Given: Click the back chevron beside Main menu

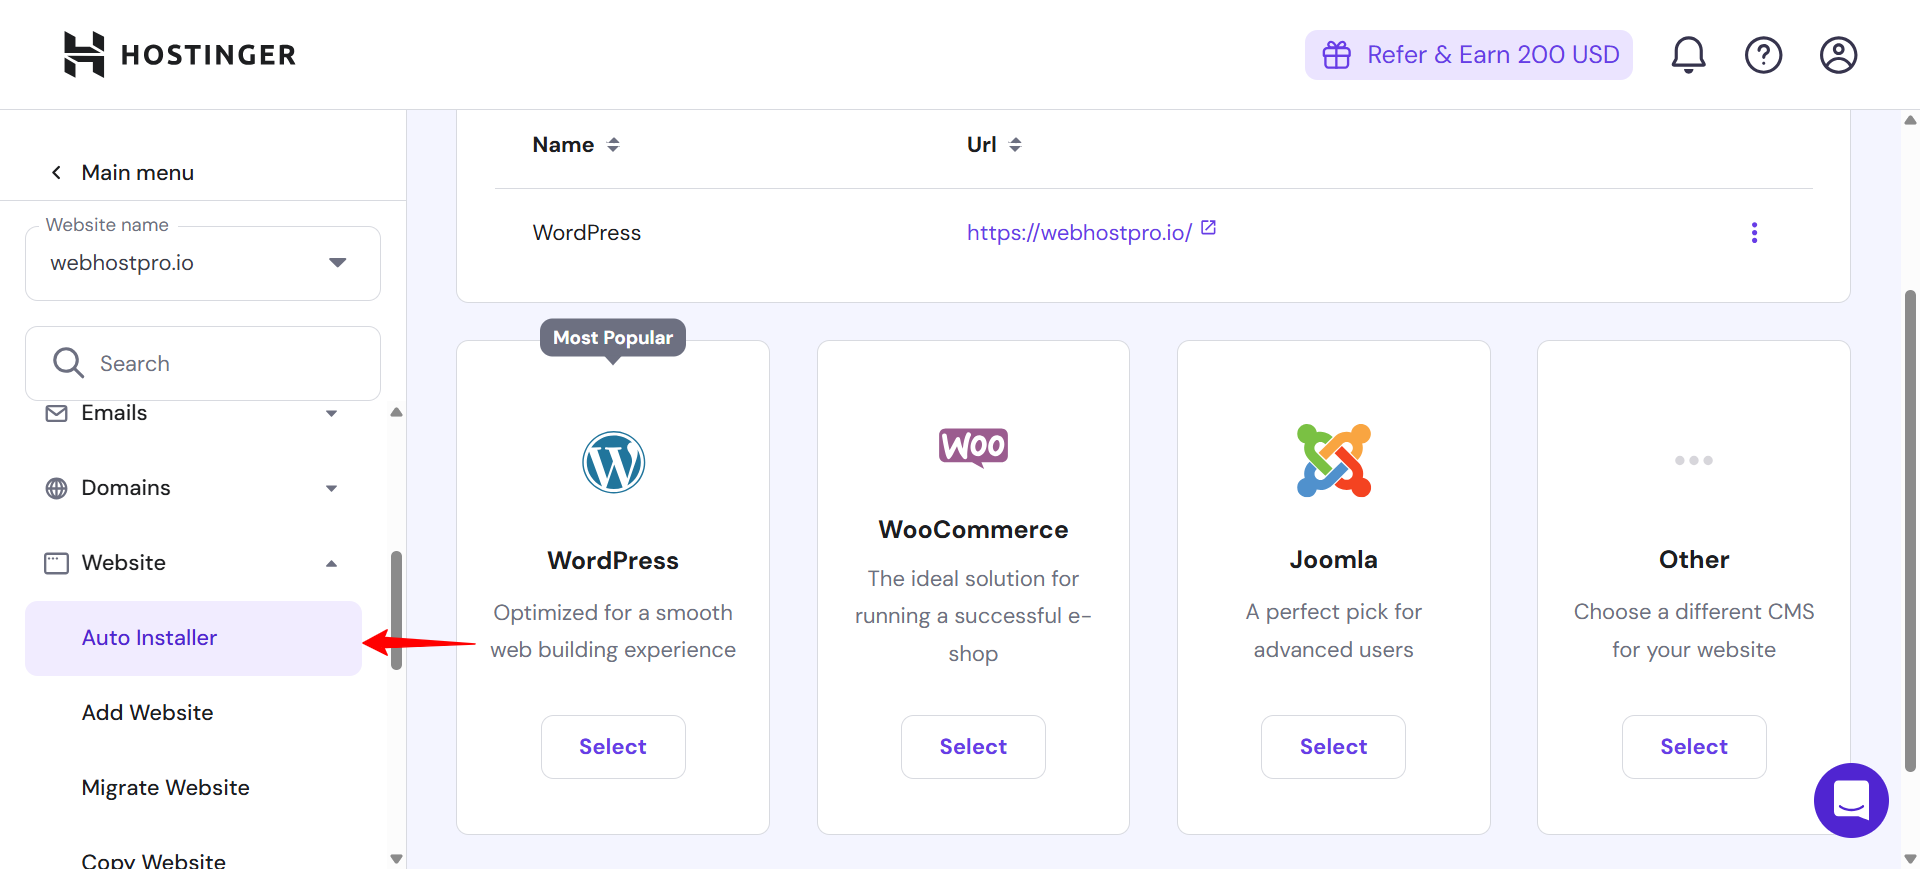Looking at the screenshot, I should 57,173.
